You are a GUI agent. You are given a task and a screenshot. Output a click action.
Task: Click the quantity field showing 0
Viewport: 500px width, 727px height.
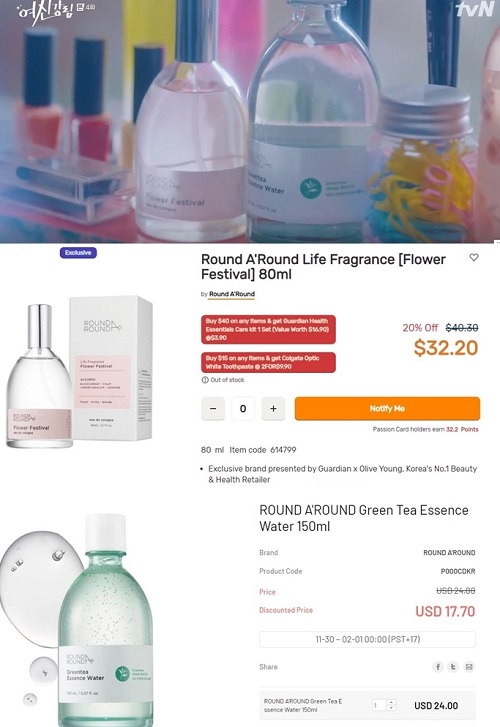[243, 408]
